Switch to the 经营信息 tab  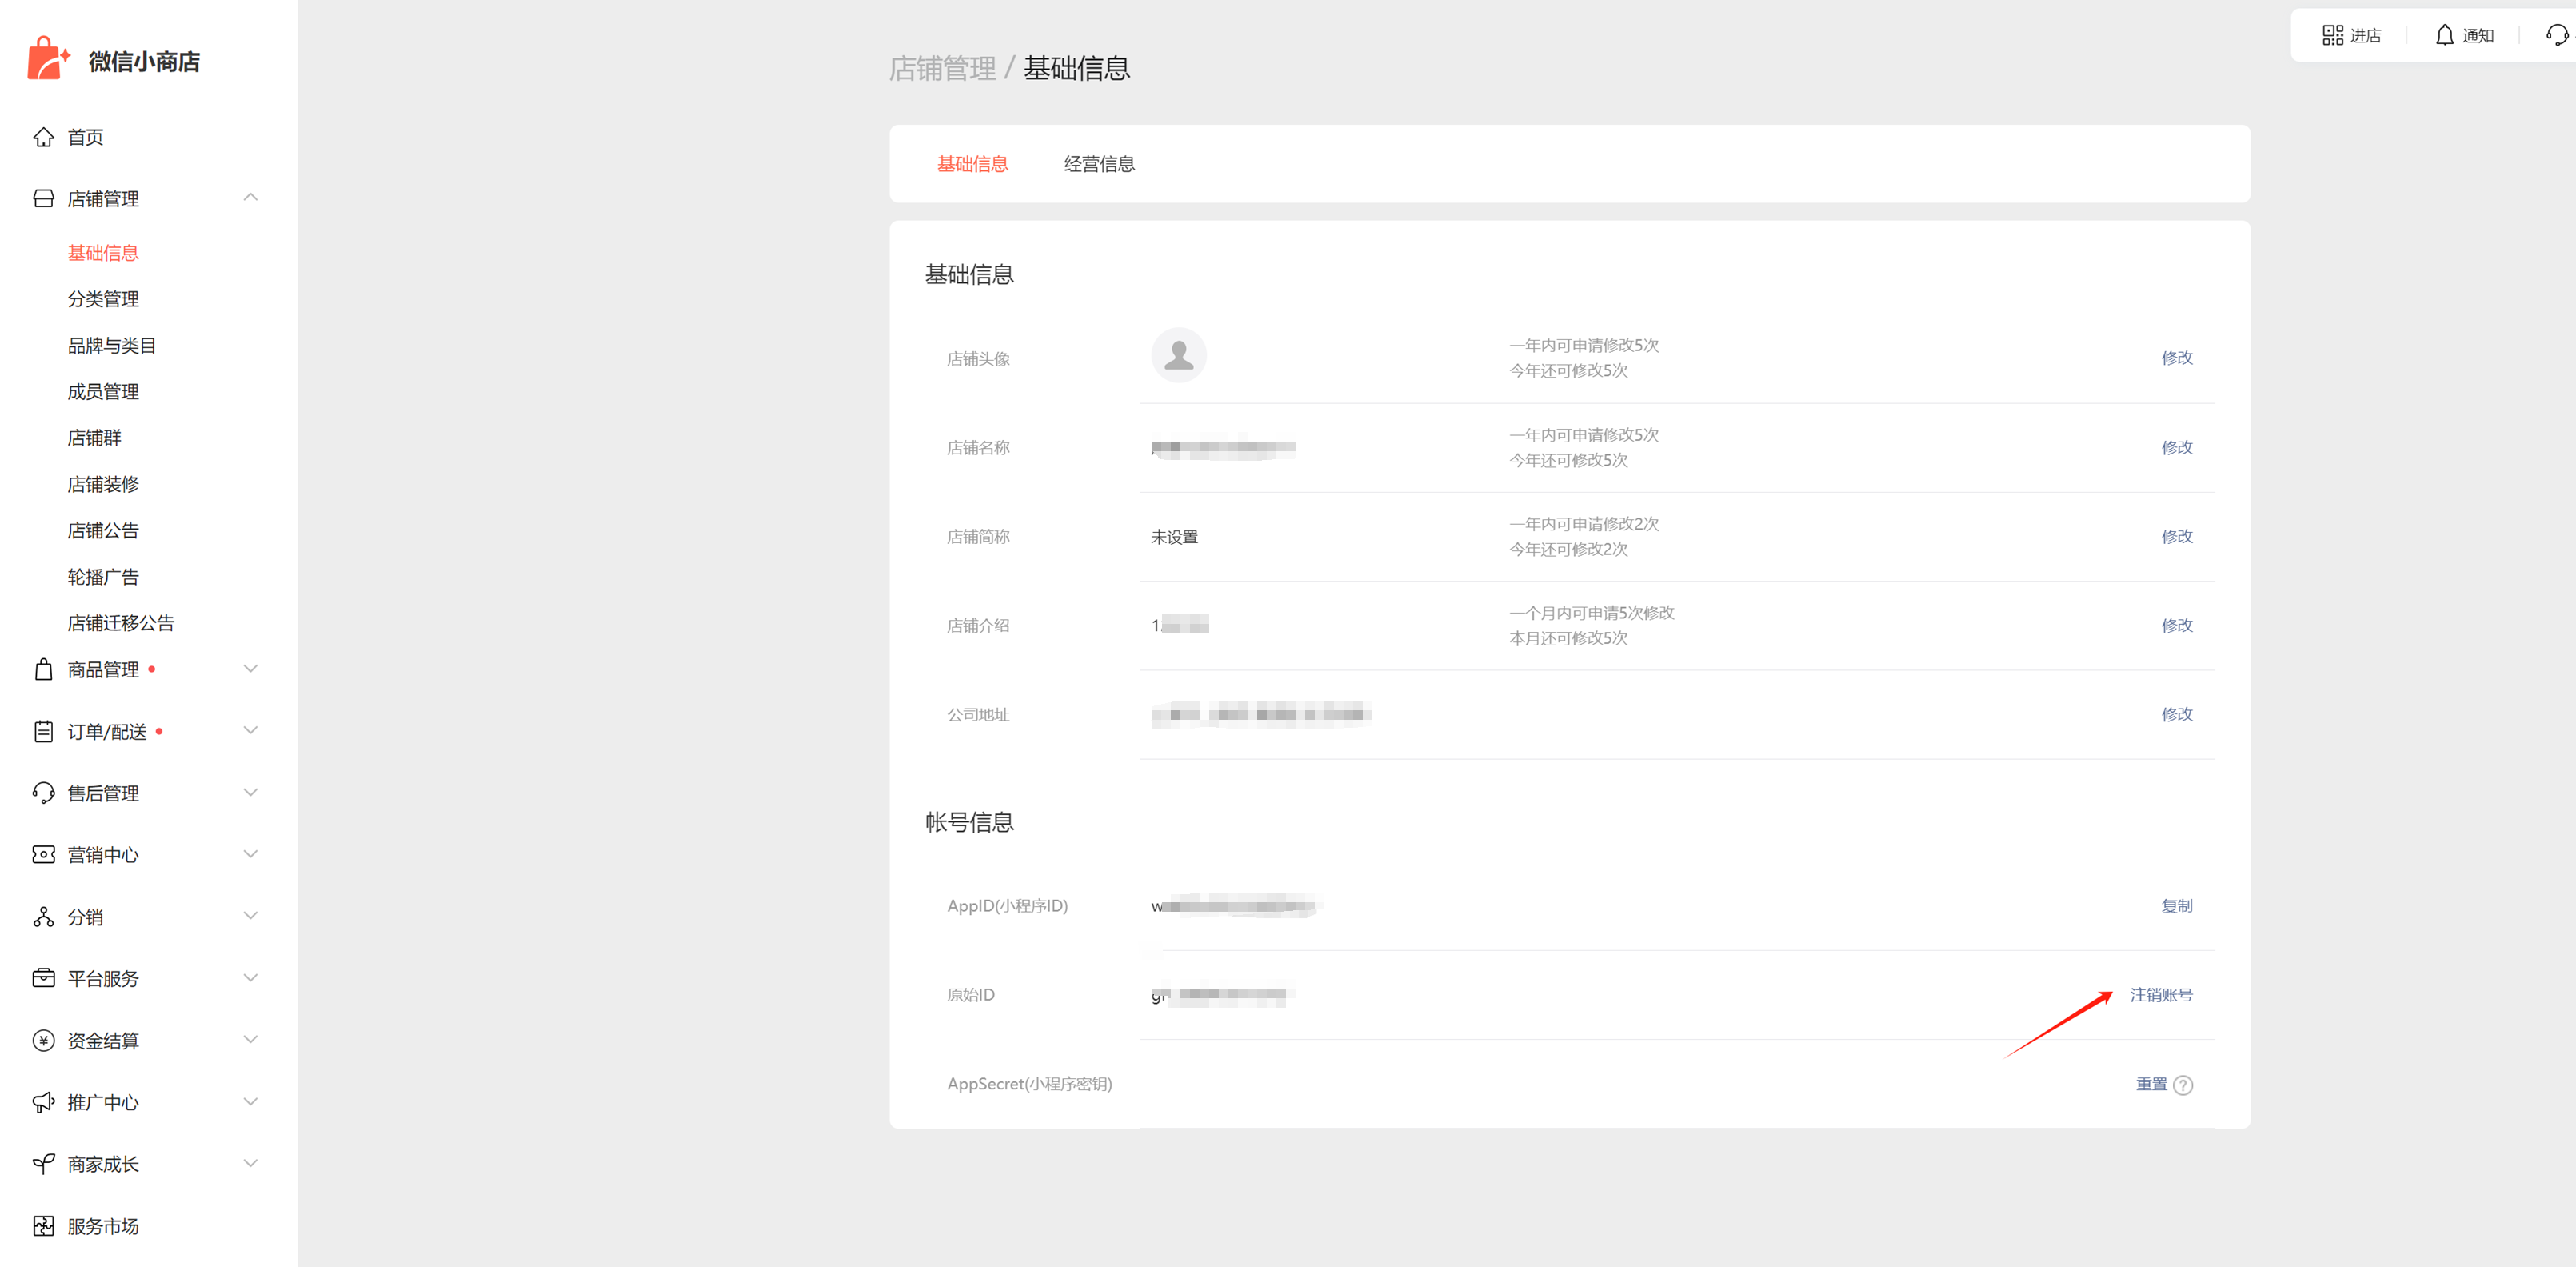1098,164
